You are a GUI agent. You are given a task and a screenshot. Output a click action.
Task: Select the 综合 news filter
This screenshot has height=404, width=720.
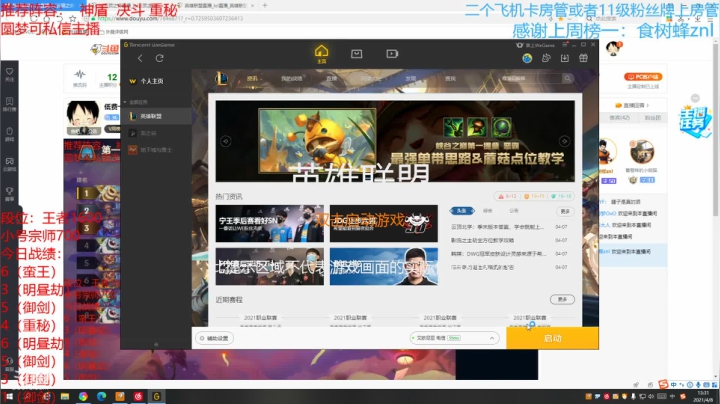click(x=488, y=211)
